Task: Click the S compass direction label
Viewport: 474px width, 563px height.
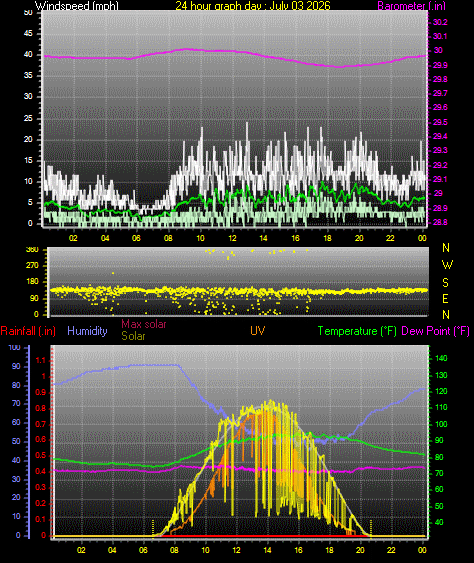Action: tap(445, 283)
